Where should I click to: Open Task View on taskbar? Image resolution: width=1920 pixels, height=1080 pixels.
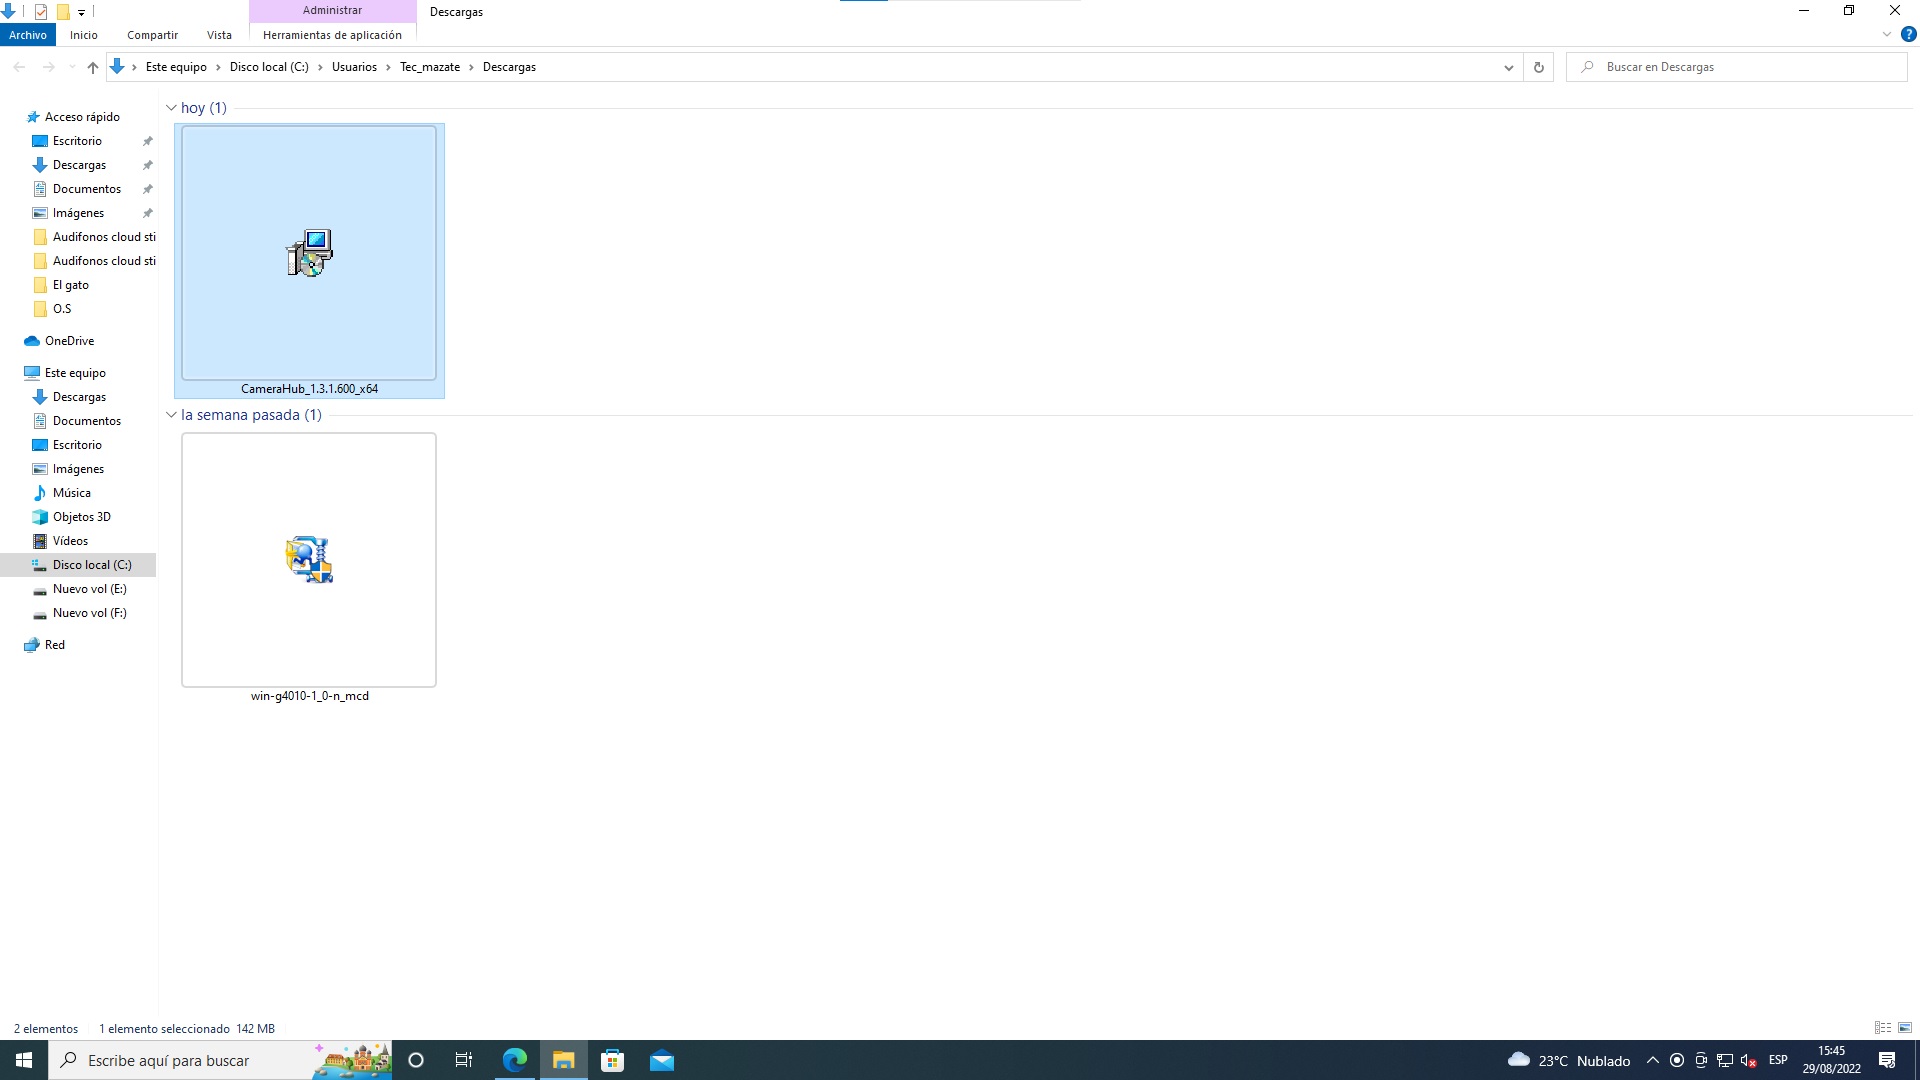coord(464,1060)
